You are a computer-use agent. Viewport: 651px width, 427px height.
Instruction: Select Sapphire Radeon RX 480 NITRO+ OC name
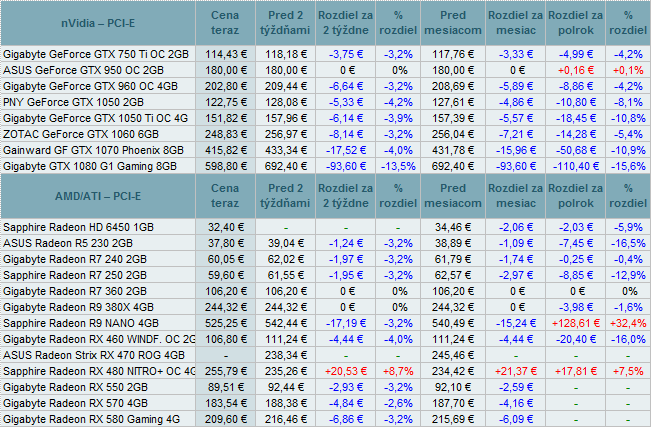[99, 371]
